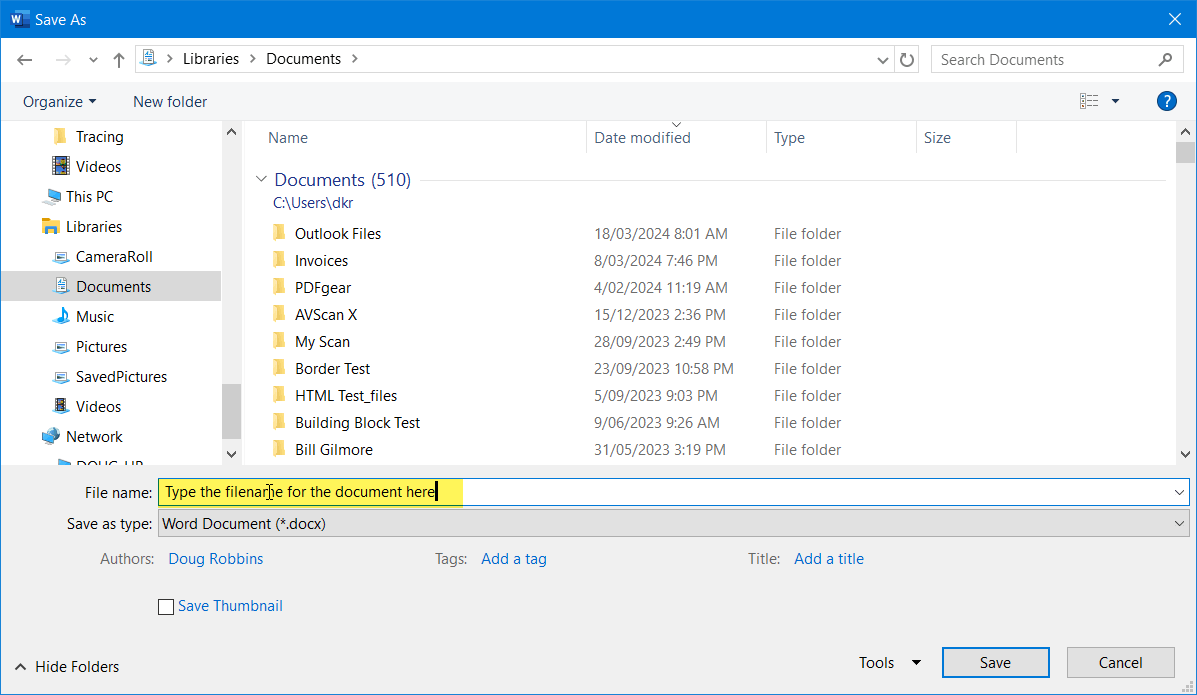Close the Save As dialog
Screen dimensions: 1197x695
[1175, 19]
